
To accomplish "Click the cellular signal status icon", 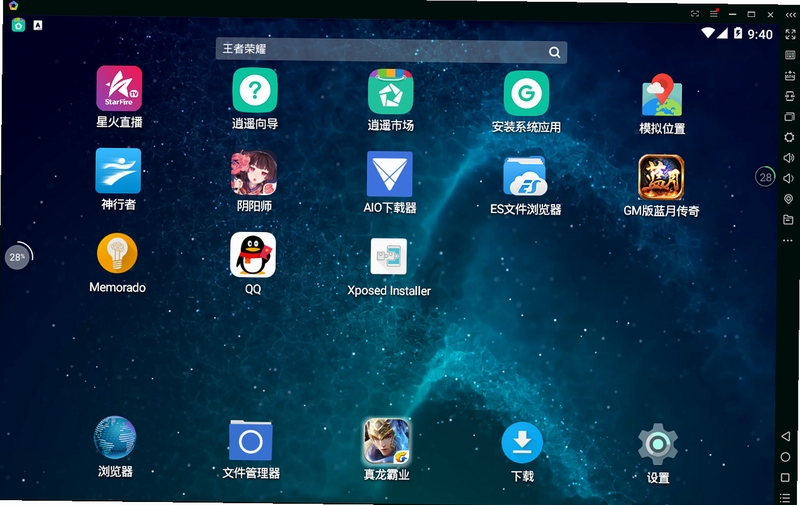I will coord(722,33).
